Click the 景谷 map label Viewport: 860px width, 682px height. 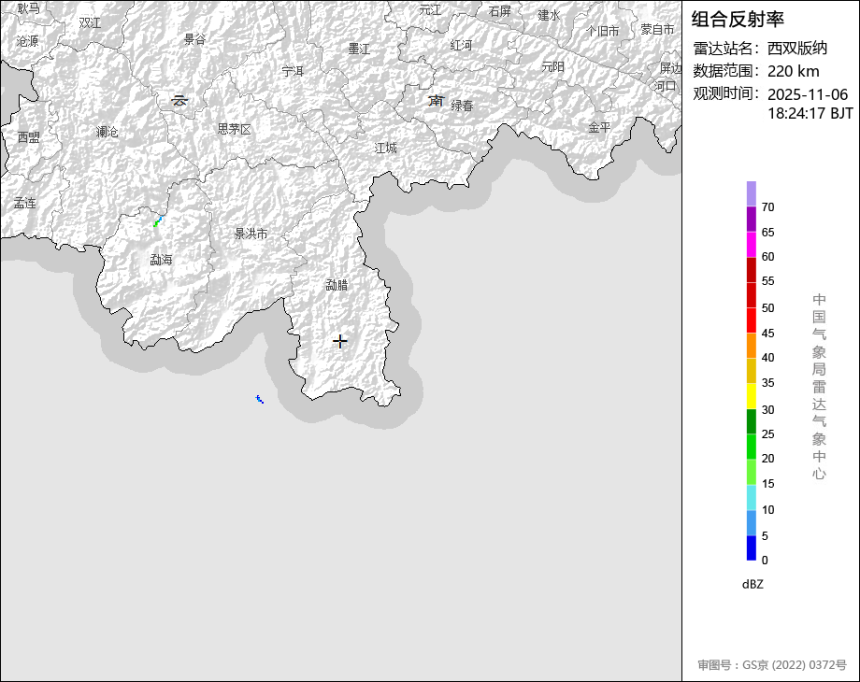click(195, 39)
